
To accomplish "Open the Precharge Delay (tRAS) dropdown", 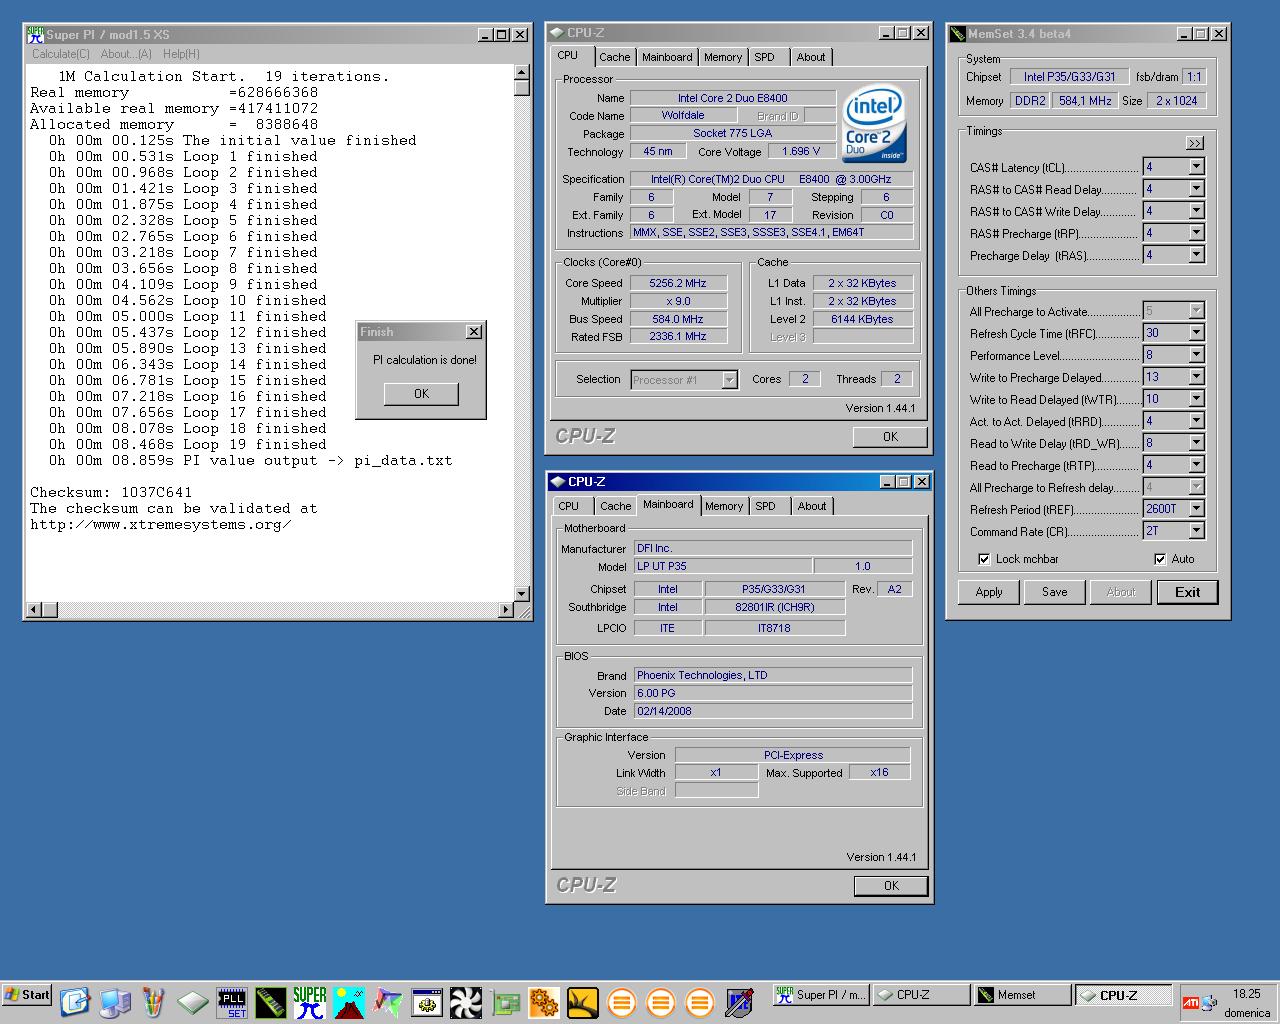I will pos(1196,255).
